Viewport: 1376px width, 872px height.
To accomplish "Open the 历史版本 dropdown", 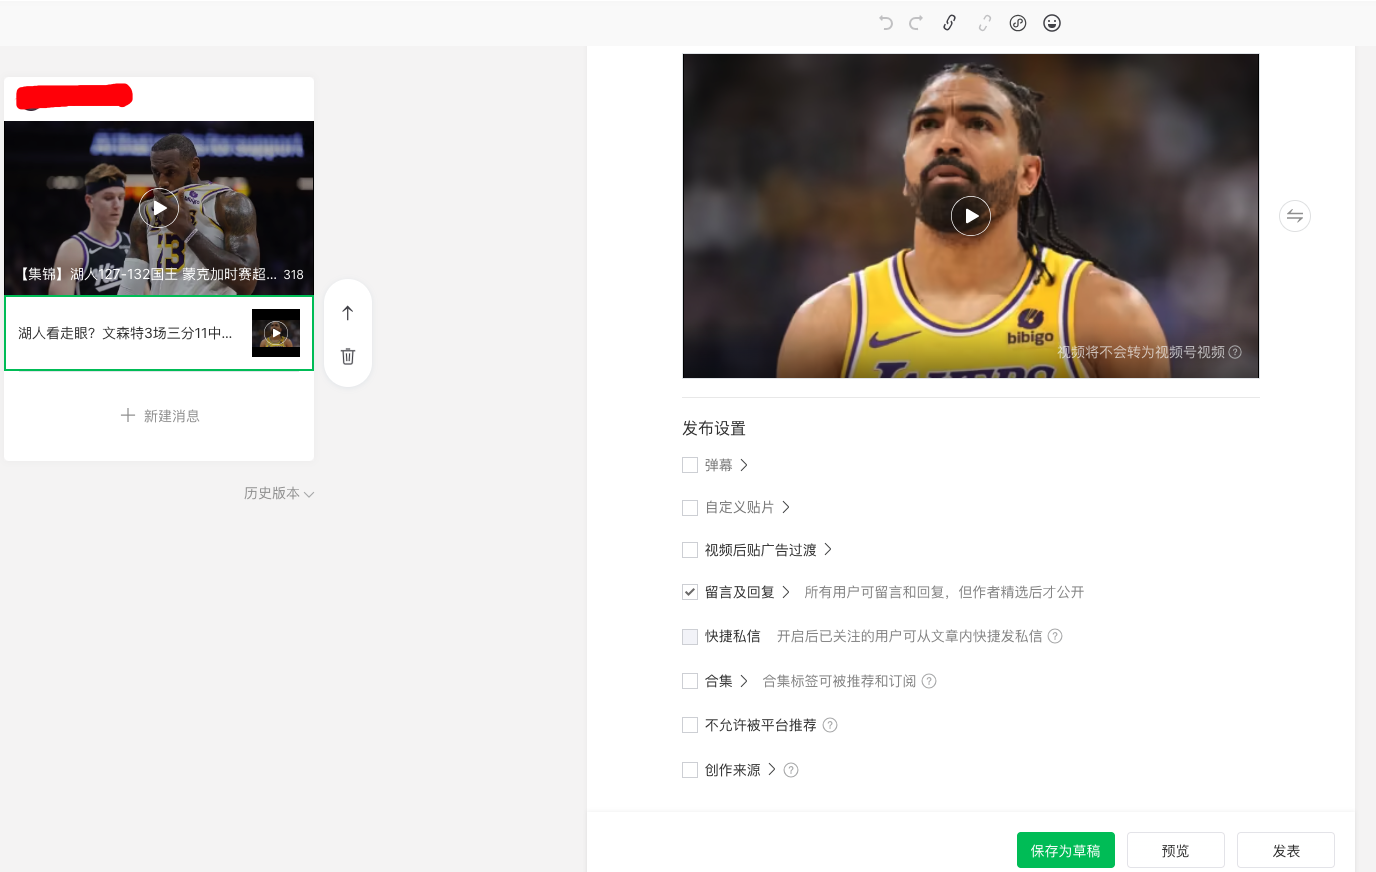I will [279, 493].
